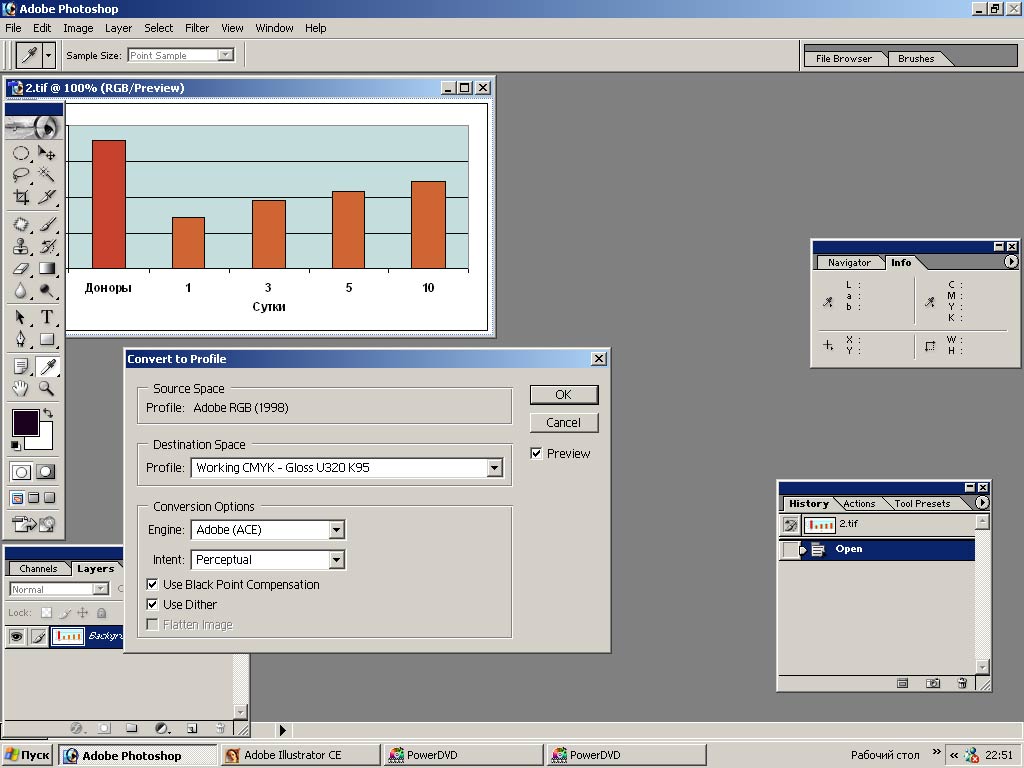
Task: Select the Clone Stamp tool
Action: 21,246
